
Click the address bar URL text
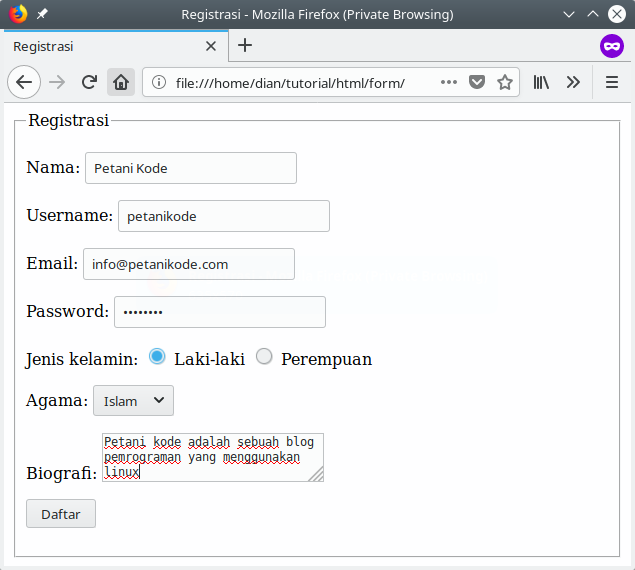290,83
